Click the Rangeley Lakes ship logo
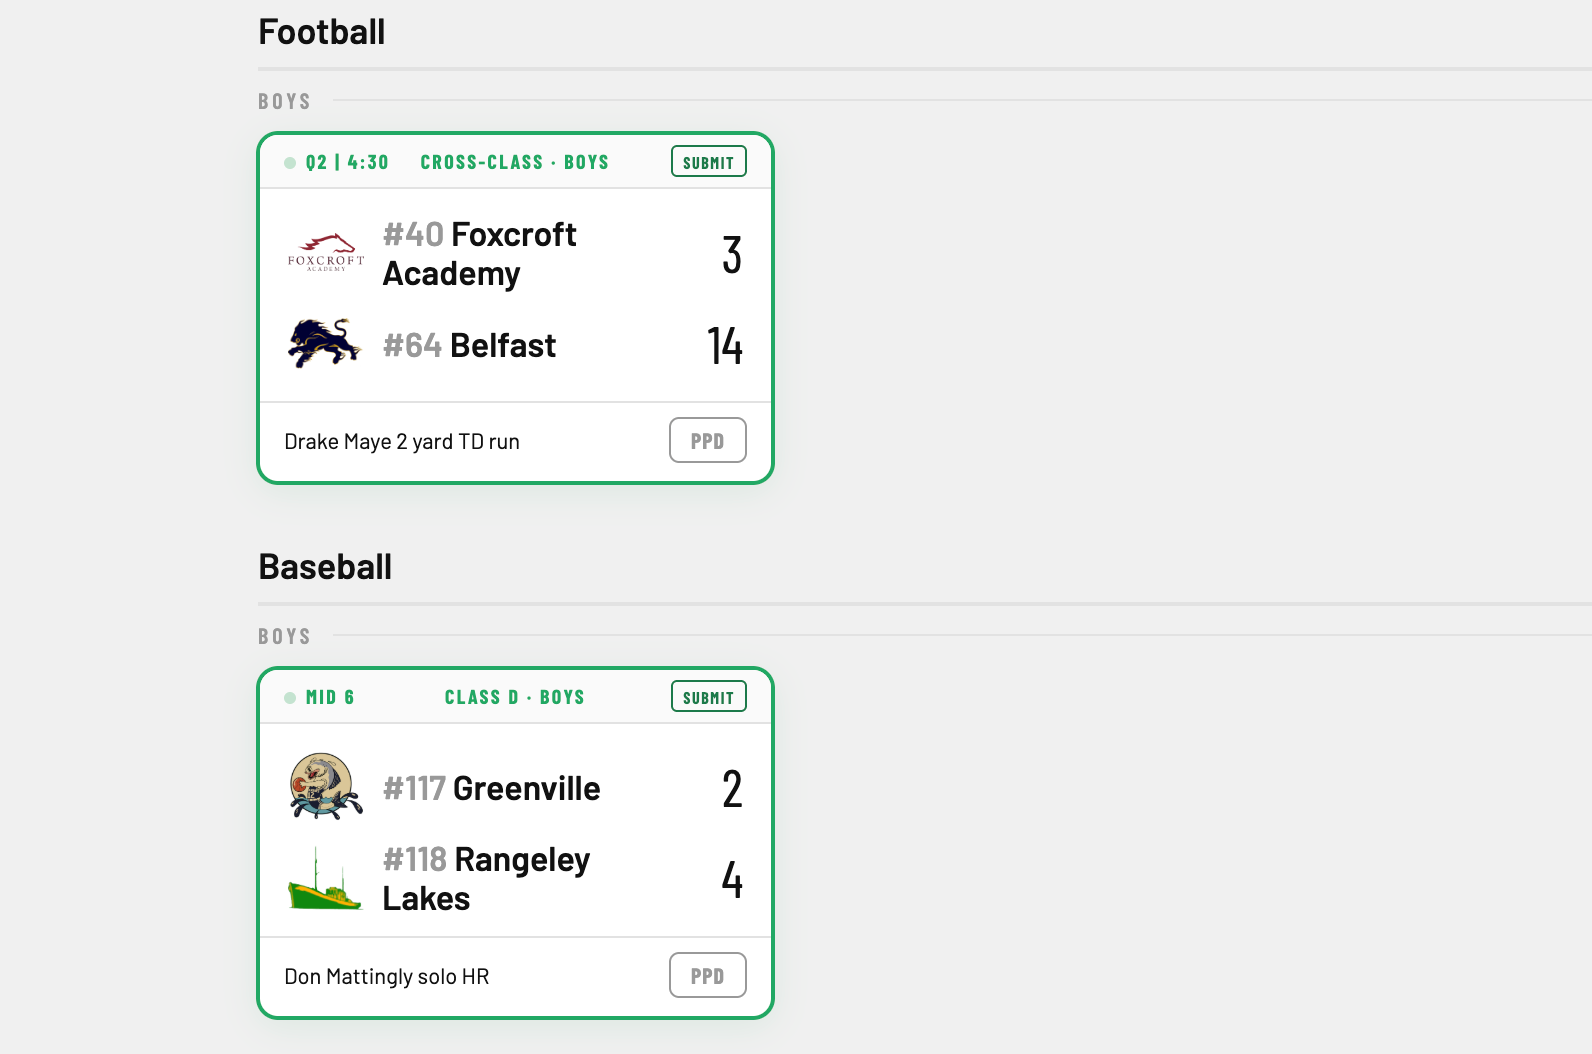The width and height of the screenshot is (1592, 1054). 325,879
